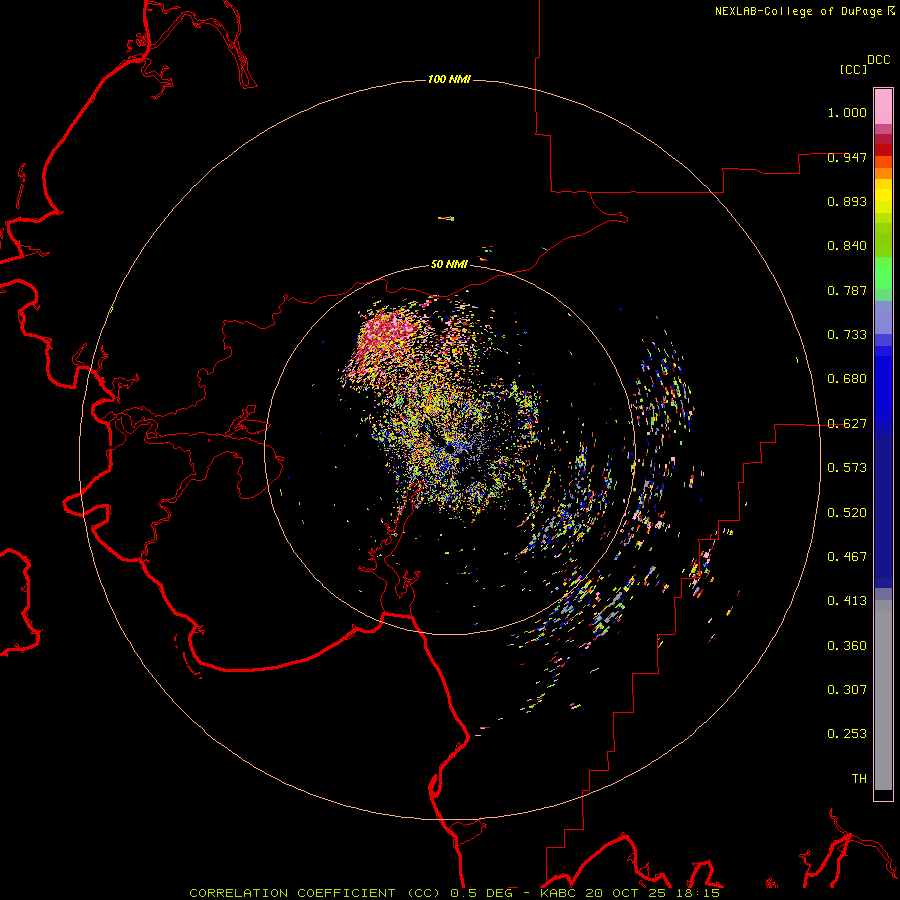Click the 1.000 value on color scale
This screenshot has height=900, width=900.
pyautogui.click(x=847, y=112)
